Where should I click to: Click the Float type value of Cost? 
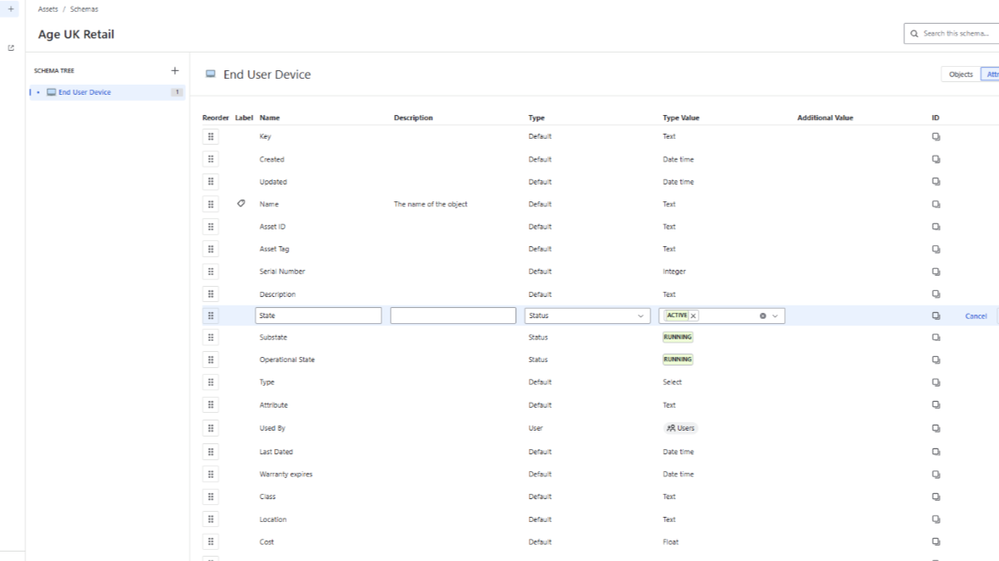[x=671, y=542]
